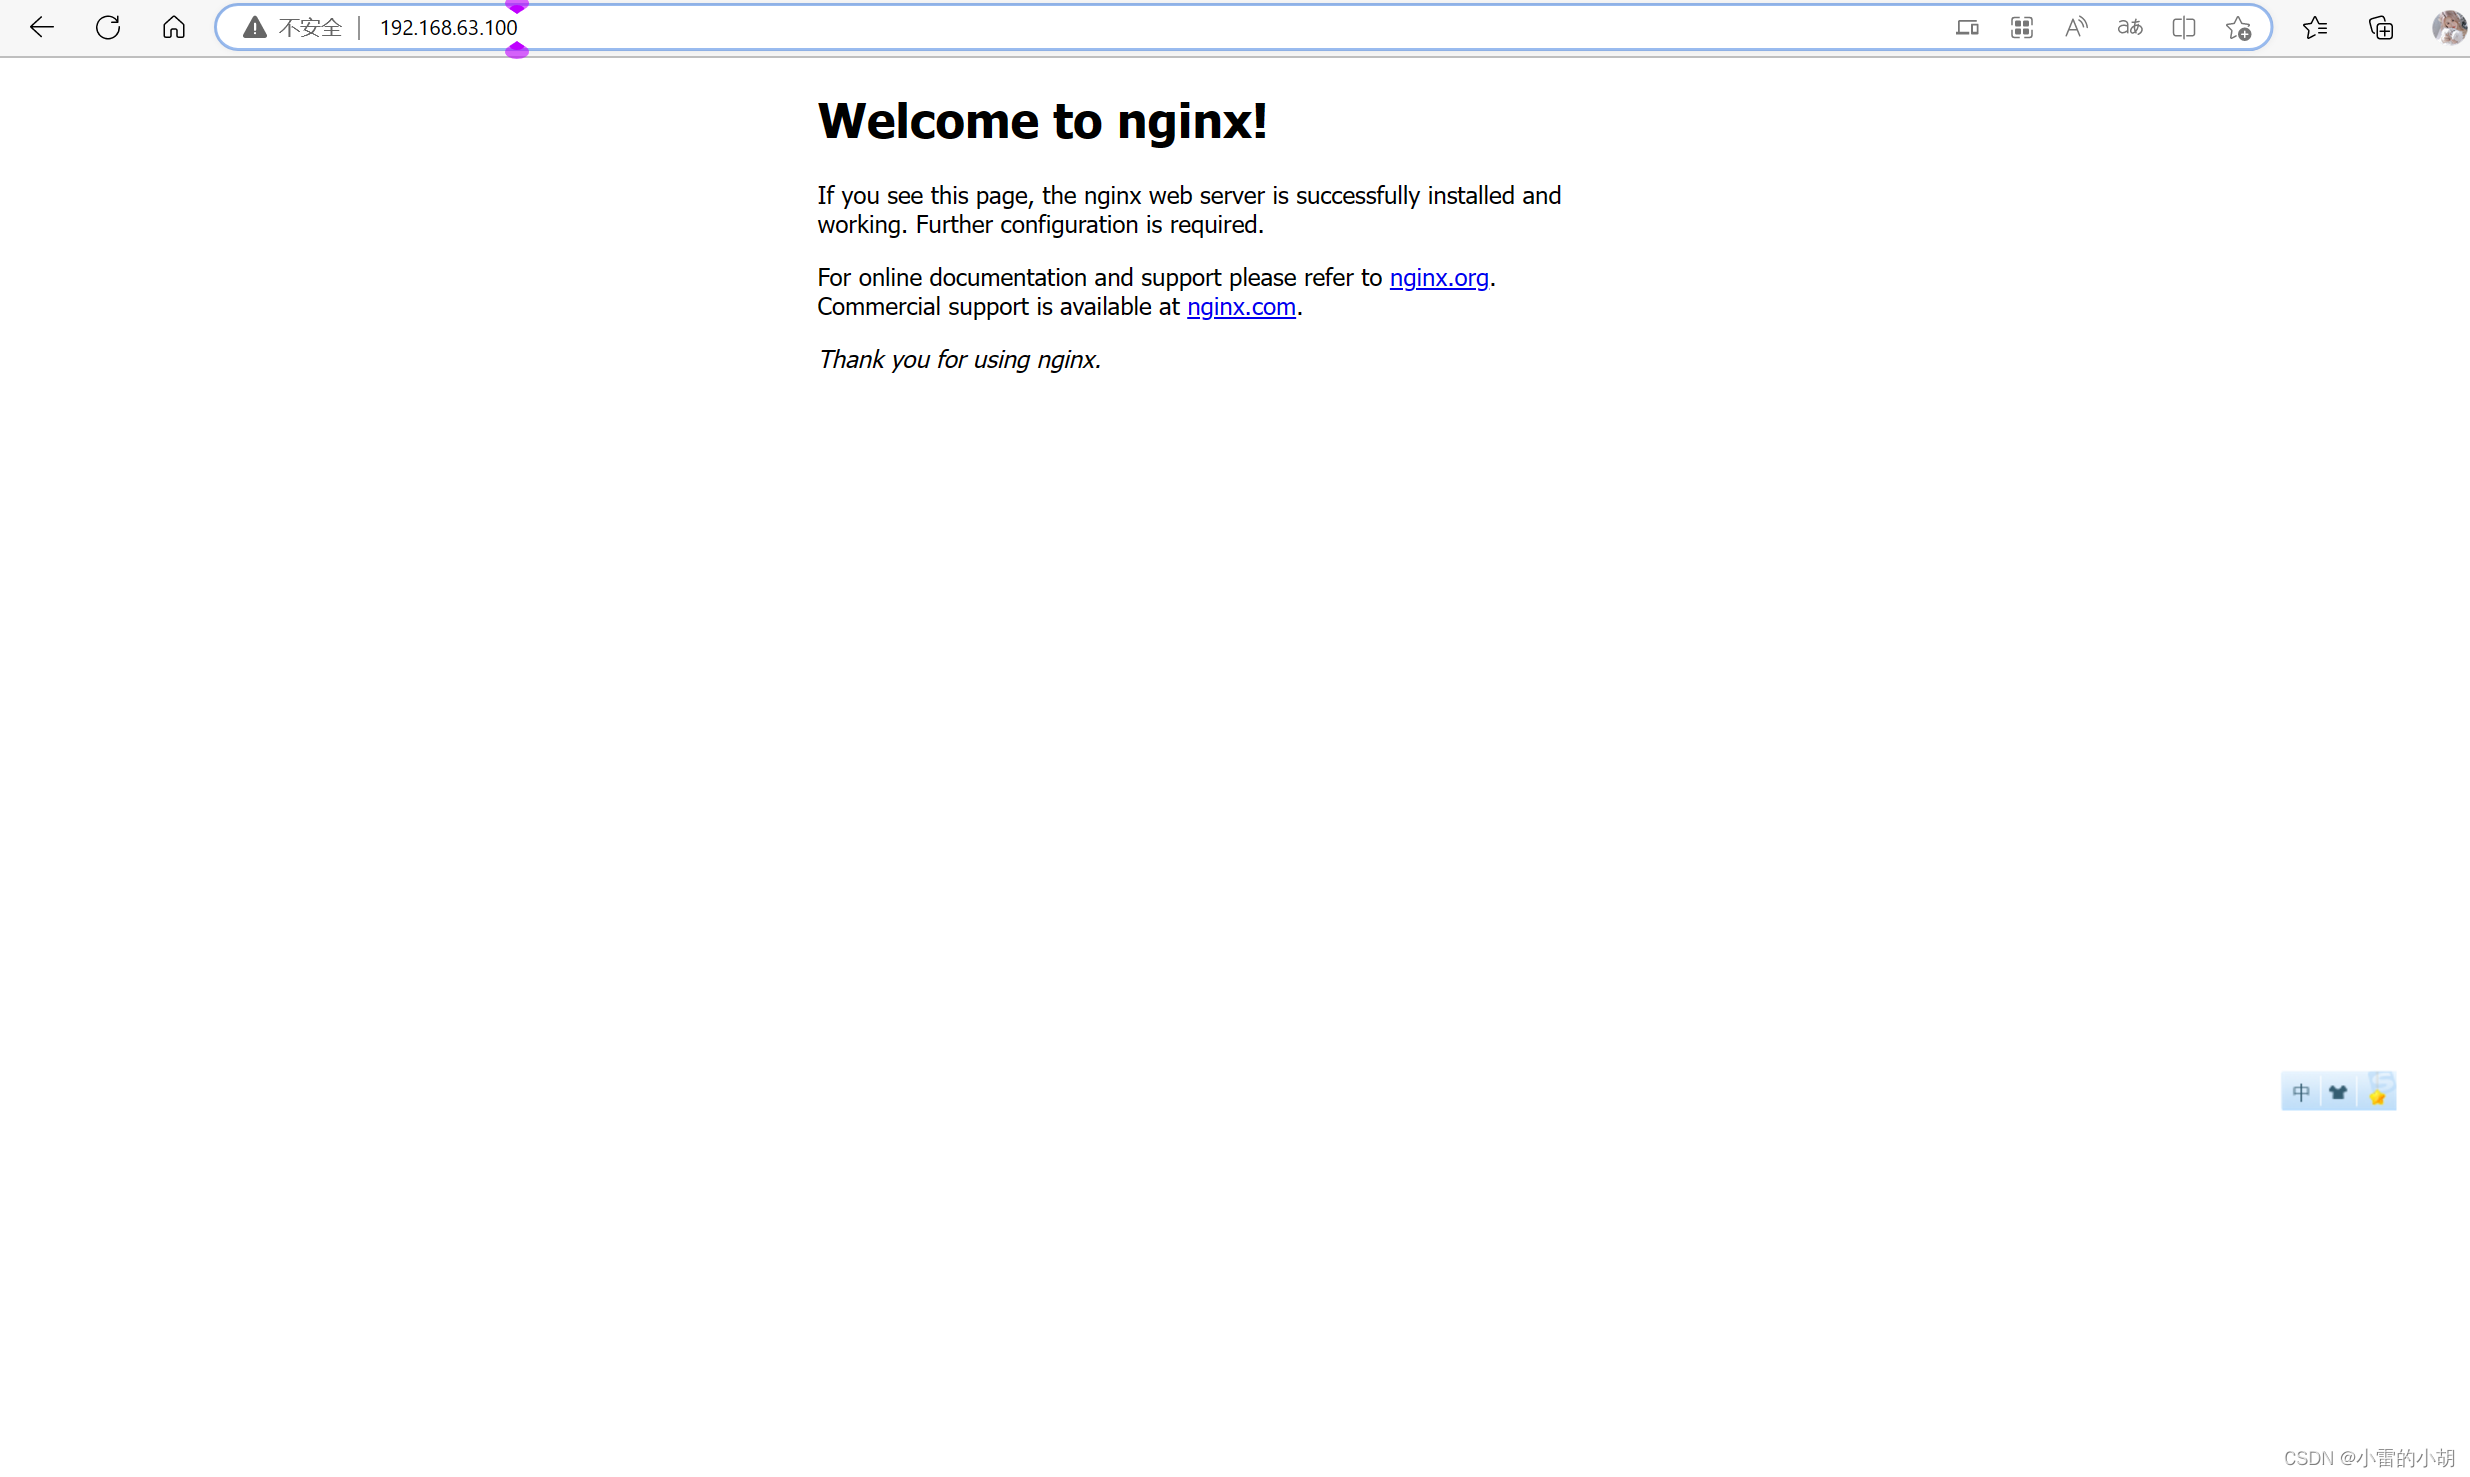This screenshot has height=1477, width=2470.
Task: Open the Favorites list
Action: pos(2316,27)
